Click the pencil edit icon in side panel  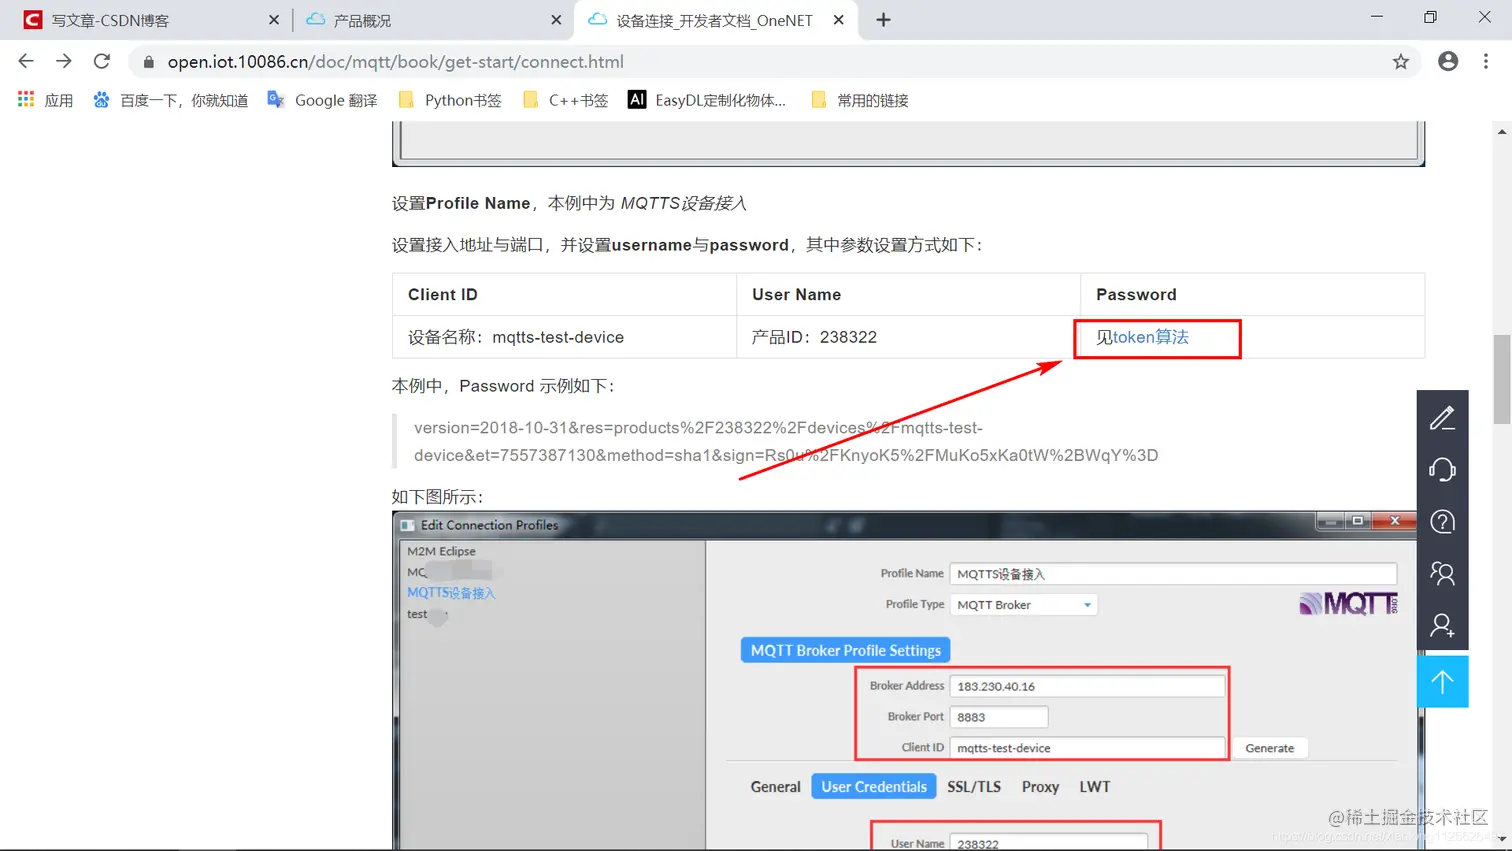pos(1442,418)
